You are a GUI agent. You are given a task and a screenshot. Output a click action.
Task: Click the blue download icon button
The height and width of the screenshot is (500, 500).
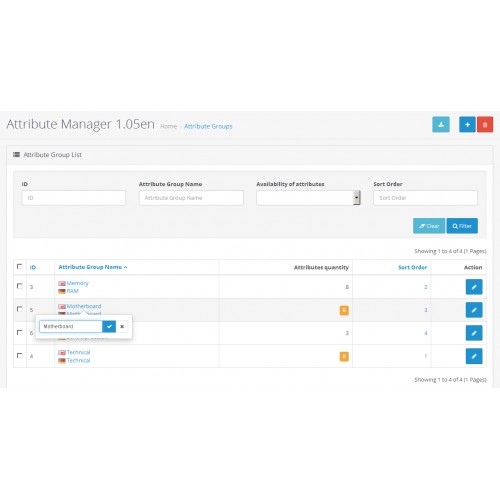pyautogui.click(x=441, y=124)
